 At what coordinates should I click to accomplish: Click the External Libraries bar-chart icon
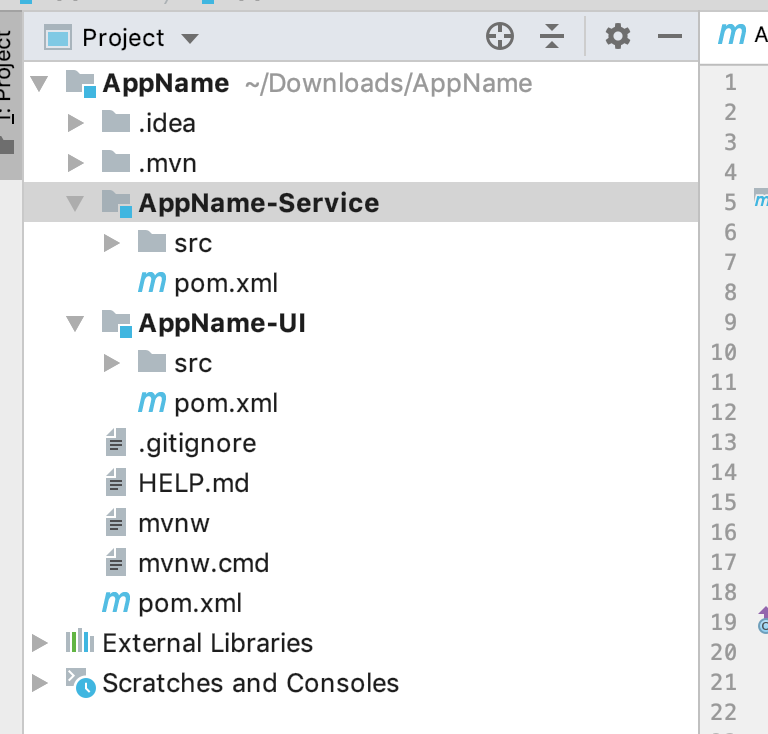click(x=79, y=643)
